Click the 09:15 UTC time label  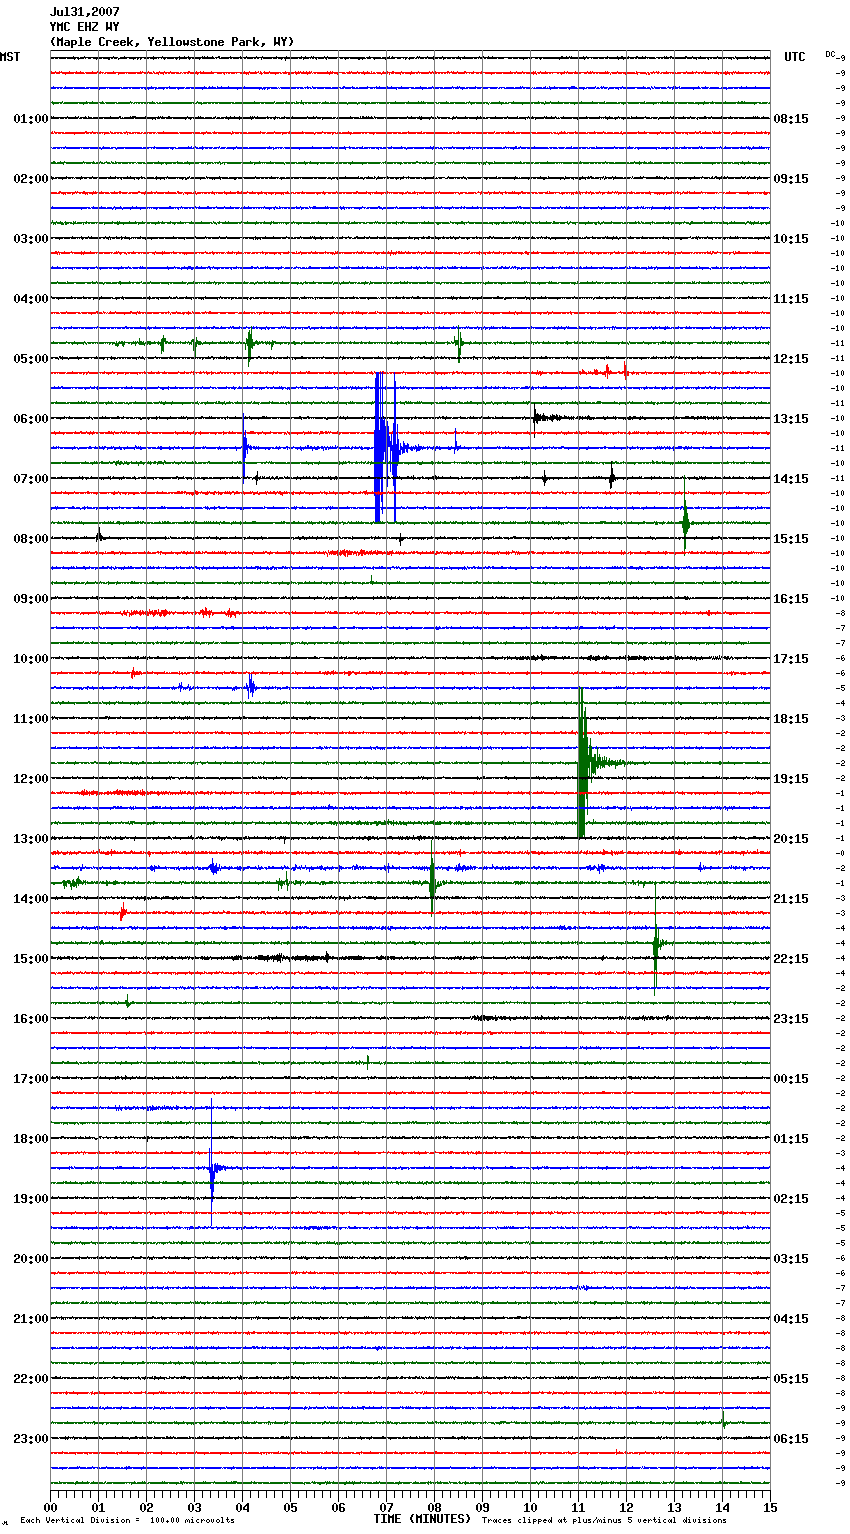(791, 179)
